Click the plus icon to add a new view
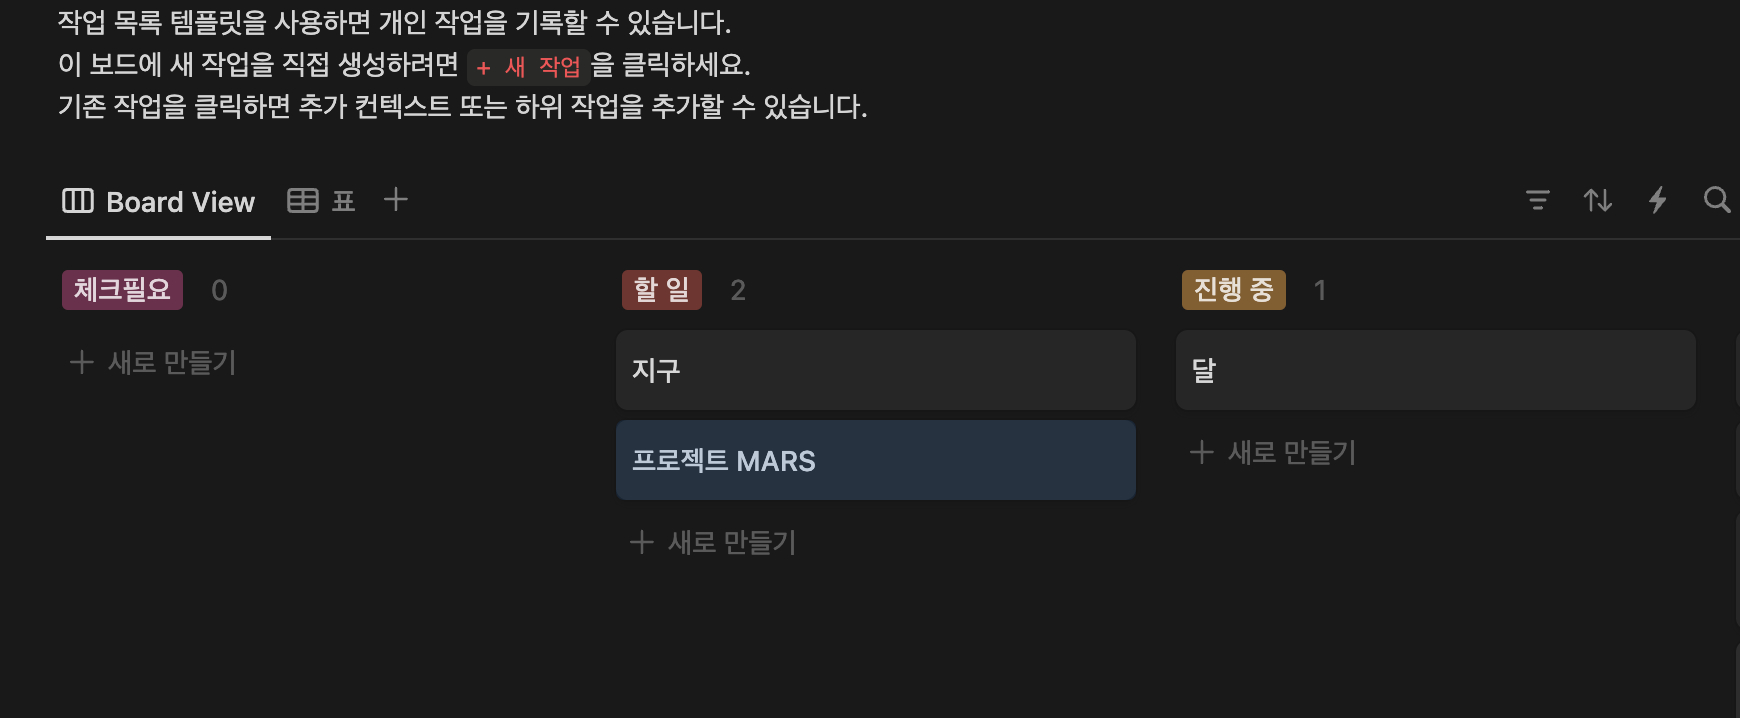The image size is (1740, 718). coord(396,200)
